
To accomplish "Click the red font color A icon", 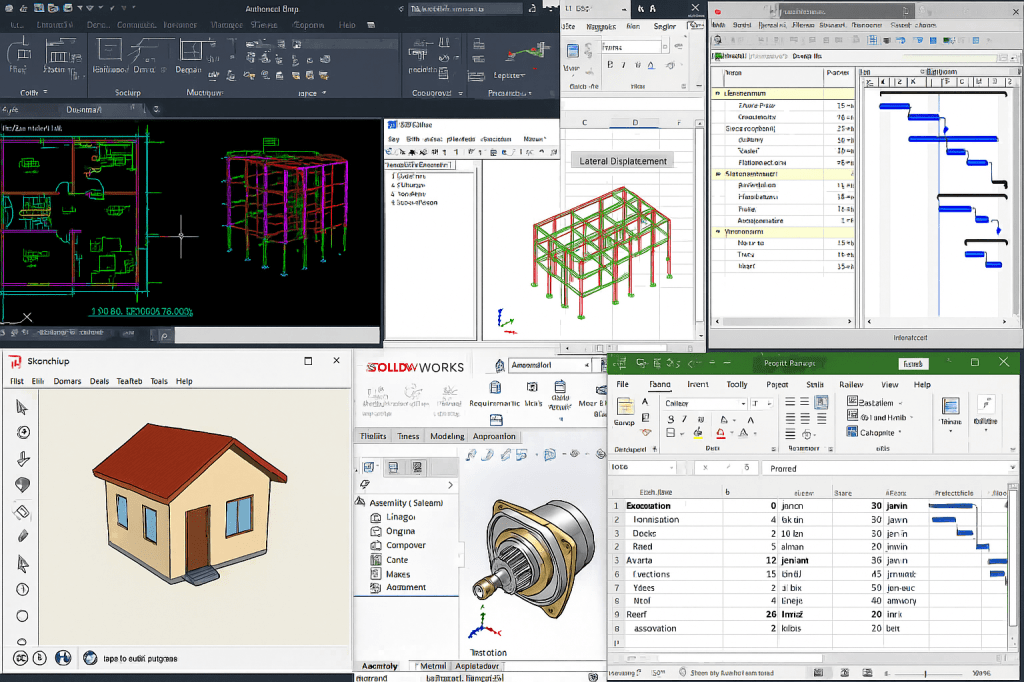I will click(721, 434).
